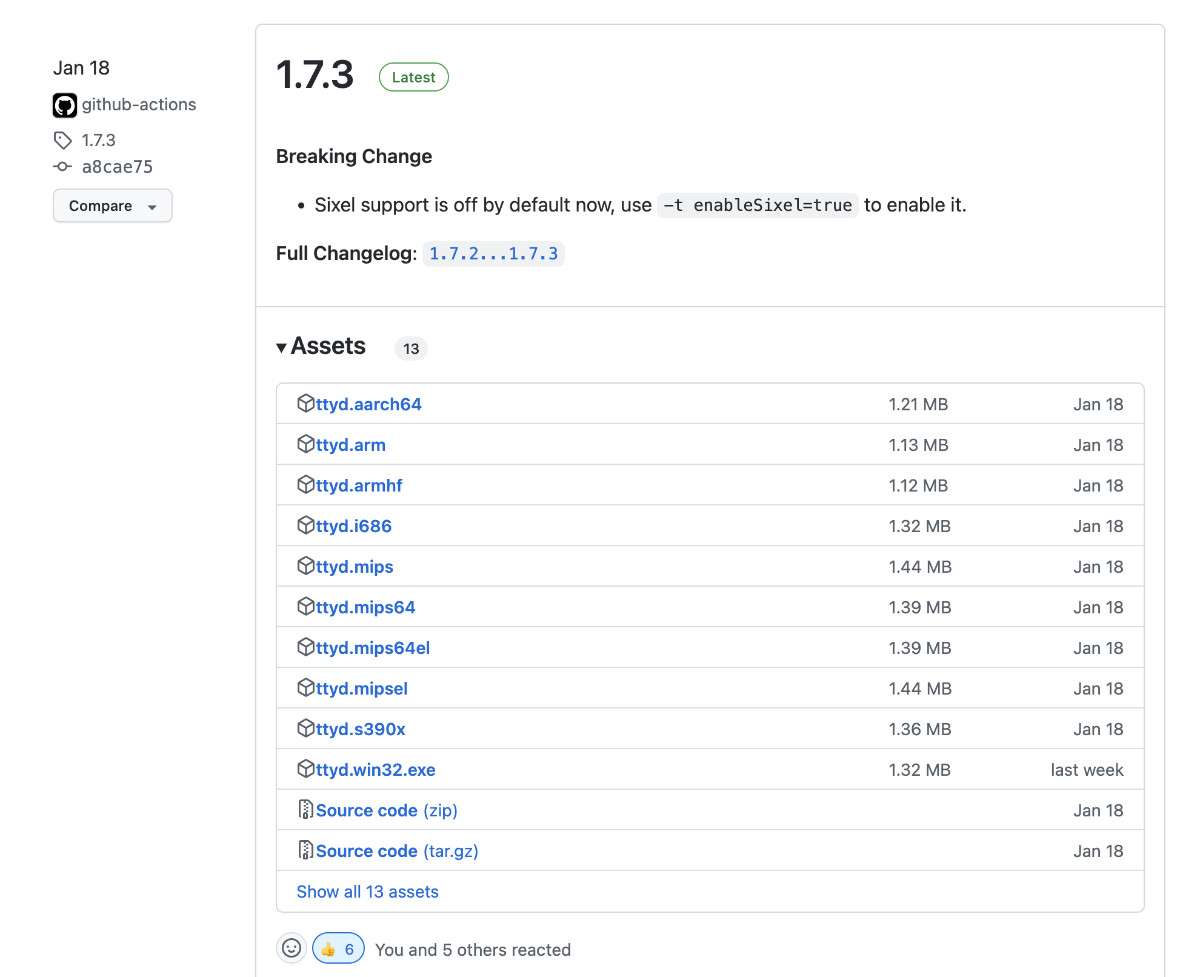Download ttyd.mipsel
This screenshot has width=1200, height=977.
click(x=362, y=689)
